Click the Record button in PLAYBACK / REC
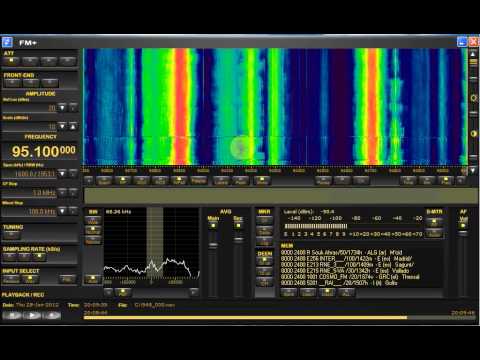 tap(52, 315)
